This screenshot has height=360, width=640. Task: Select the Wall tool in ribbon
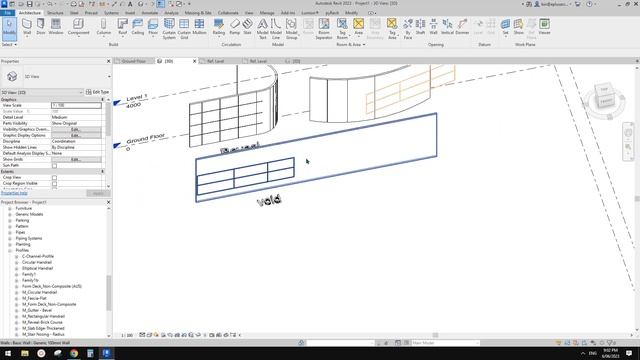pyautogui.click(x=27, y=27)
